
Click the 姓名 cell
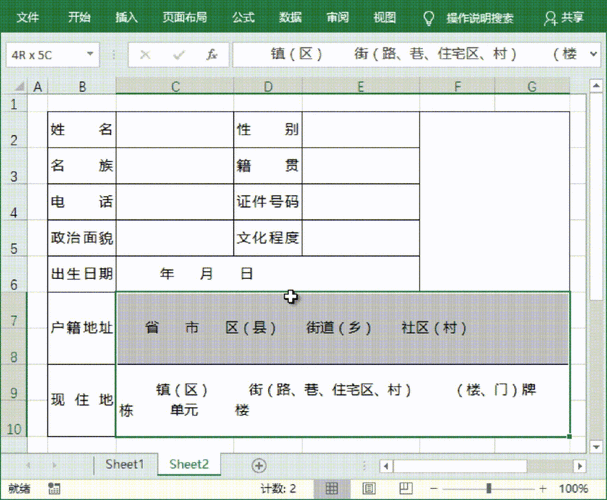click(x=82, y=130)
